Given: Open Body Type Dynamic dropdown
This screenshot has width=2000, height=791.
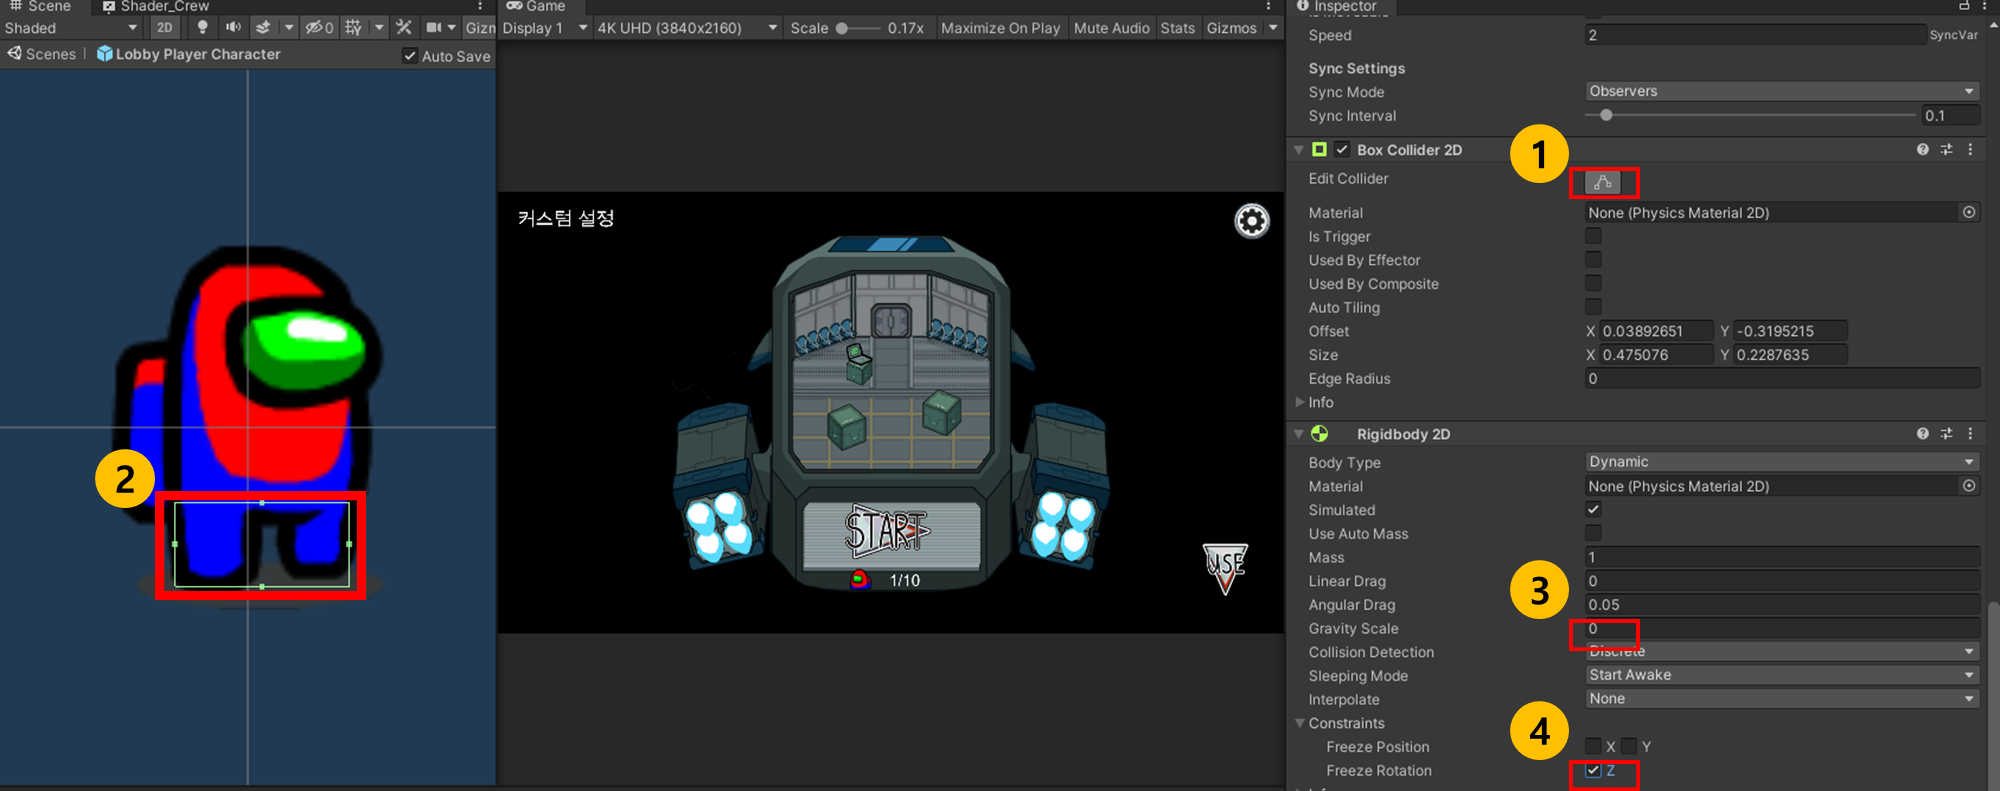Looking at the screenshot, I should tap(1782, 462).
